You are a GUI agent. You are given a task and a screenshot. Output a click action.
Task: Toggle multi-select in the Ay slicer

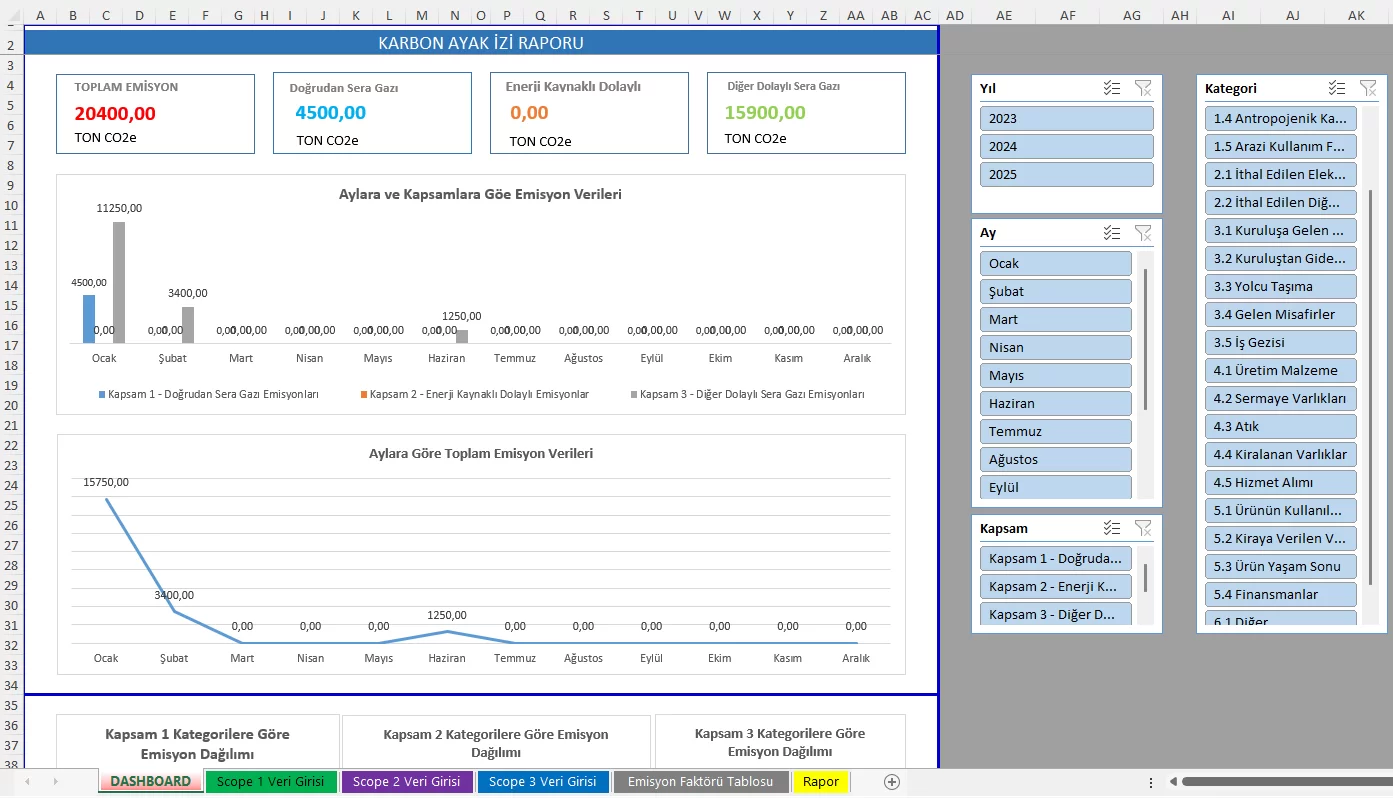coord(1112,233)
